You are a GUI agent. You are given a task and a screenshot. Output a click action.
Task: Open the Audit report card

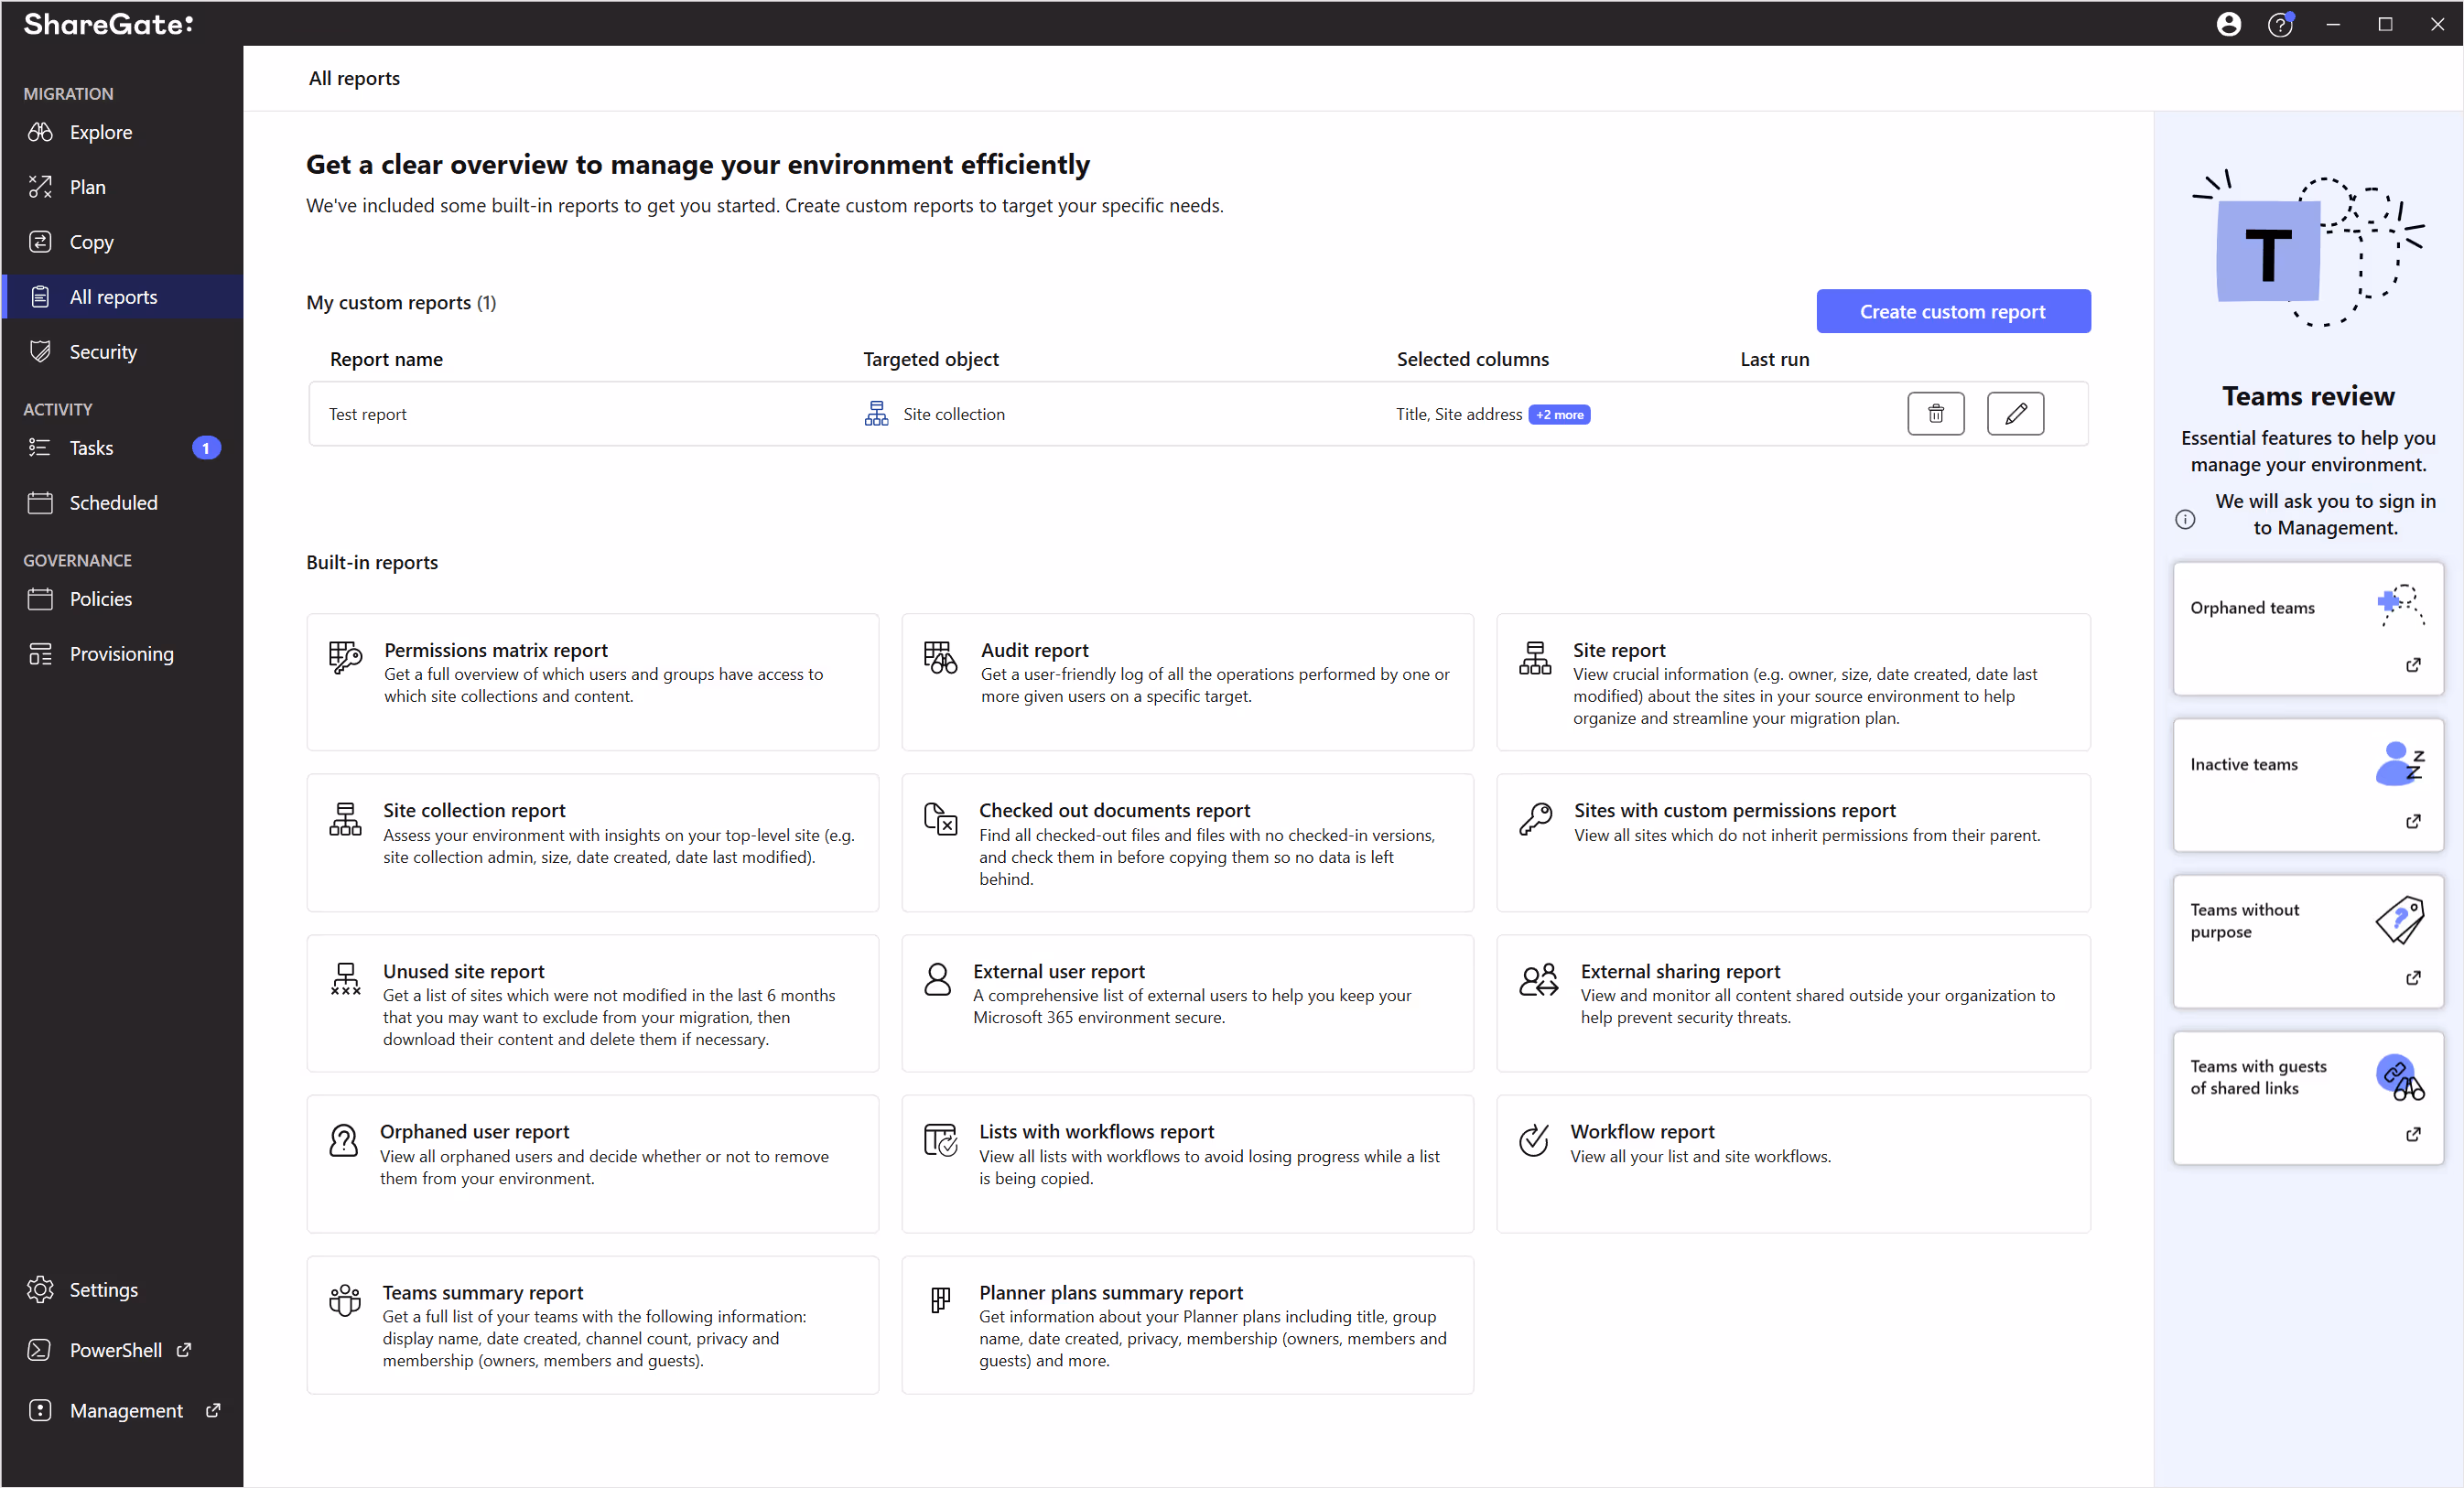(1186, 682)
